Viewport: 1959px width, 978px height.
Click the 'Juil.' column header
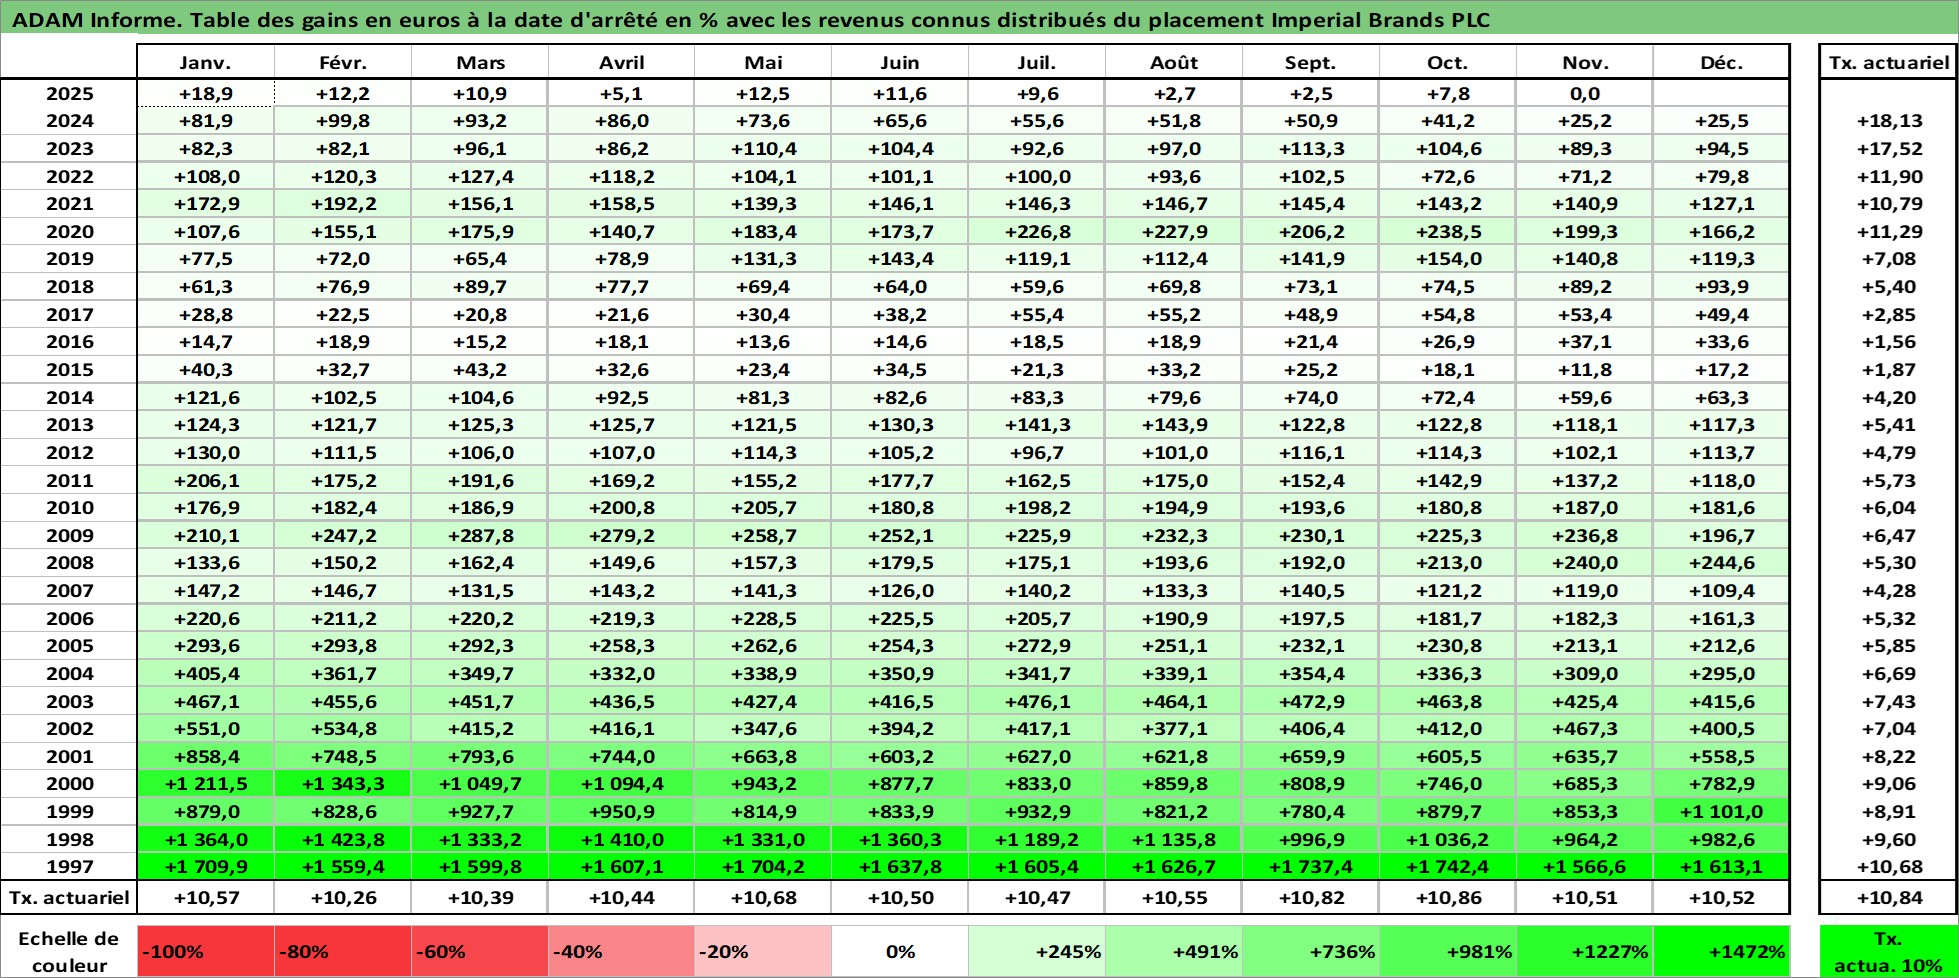pyautogui.click(x=1037, y=62)
